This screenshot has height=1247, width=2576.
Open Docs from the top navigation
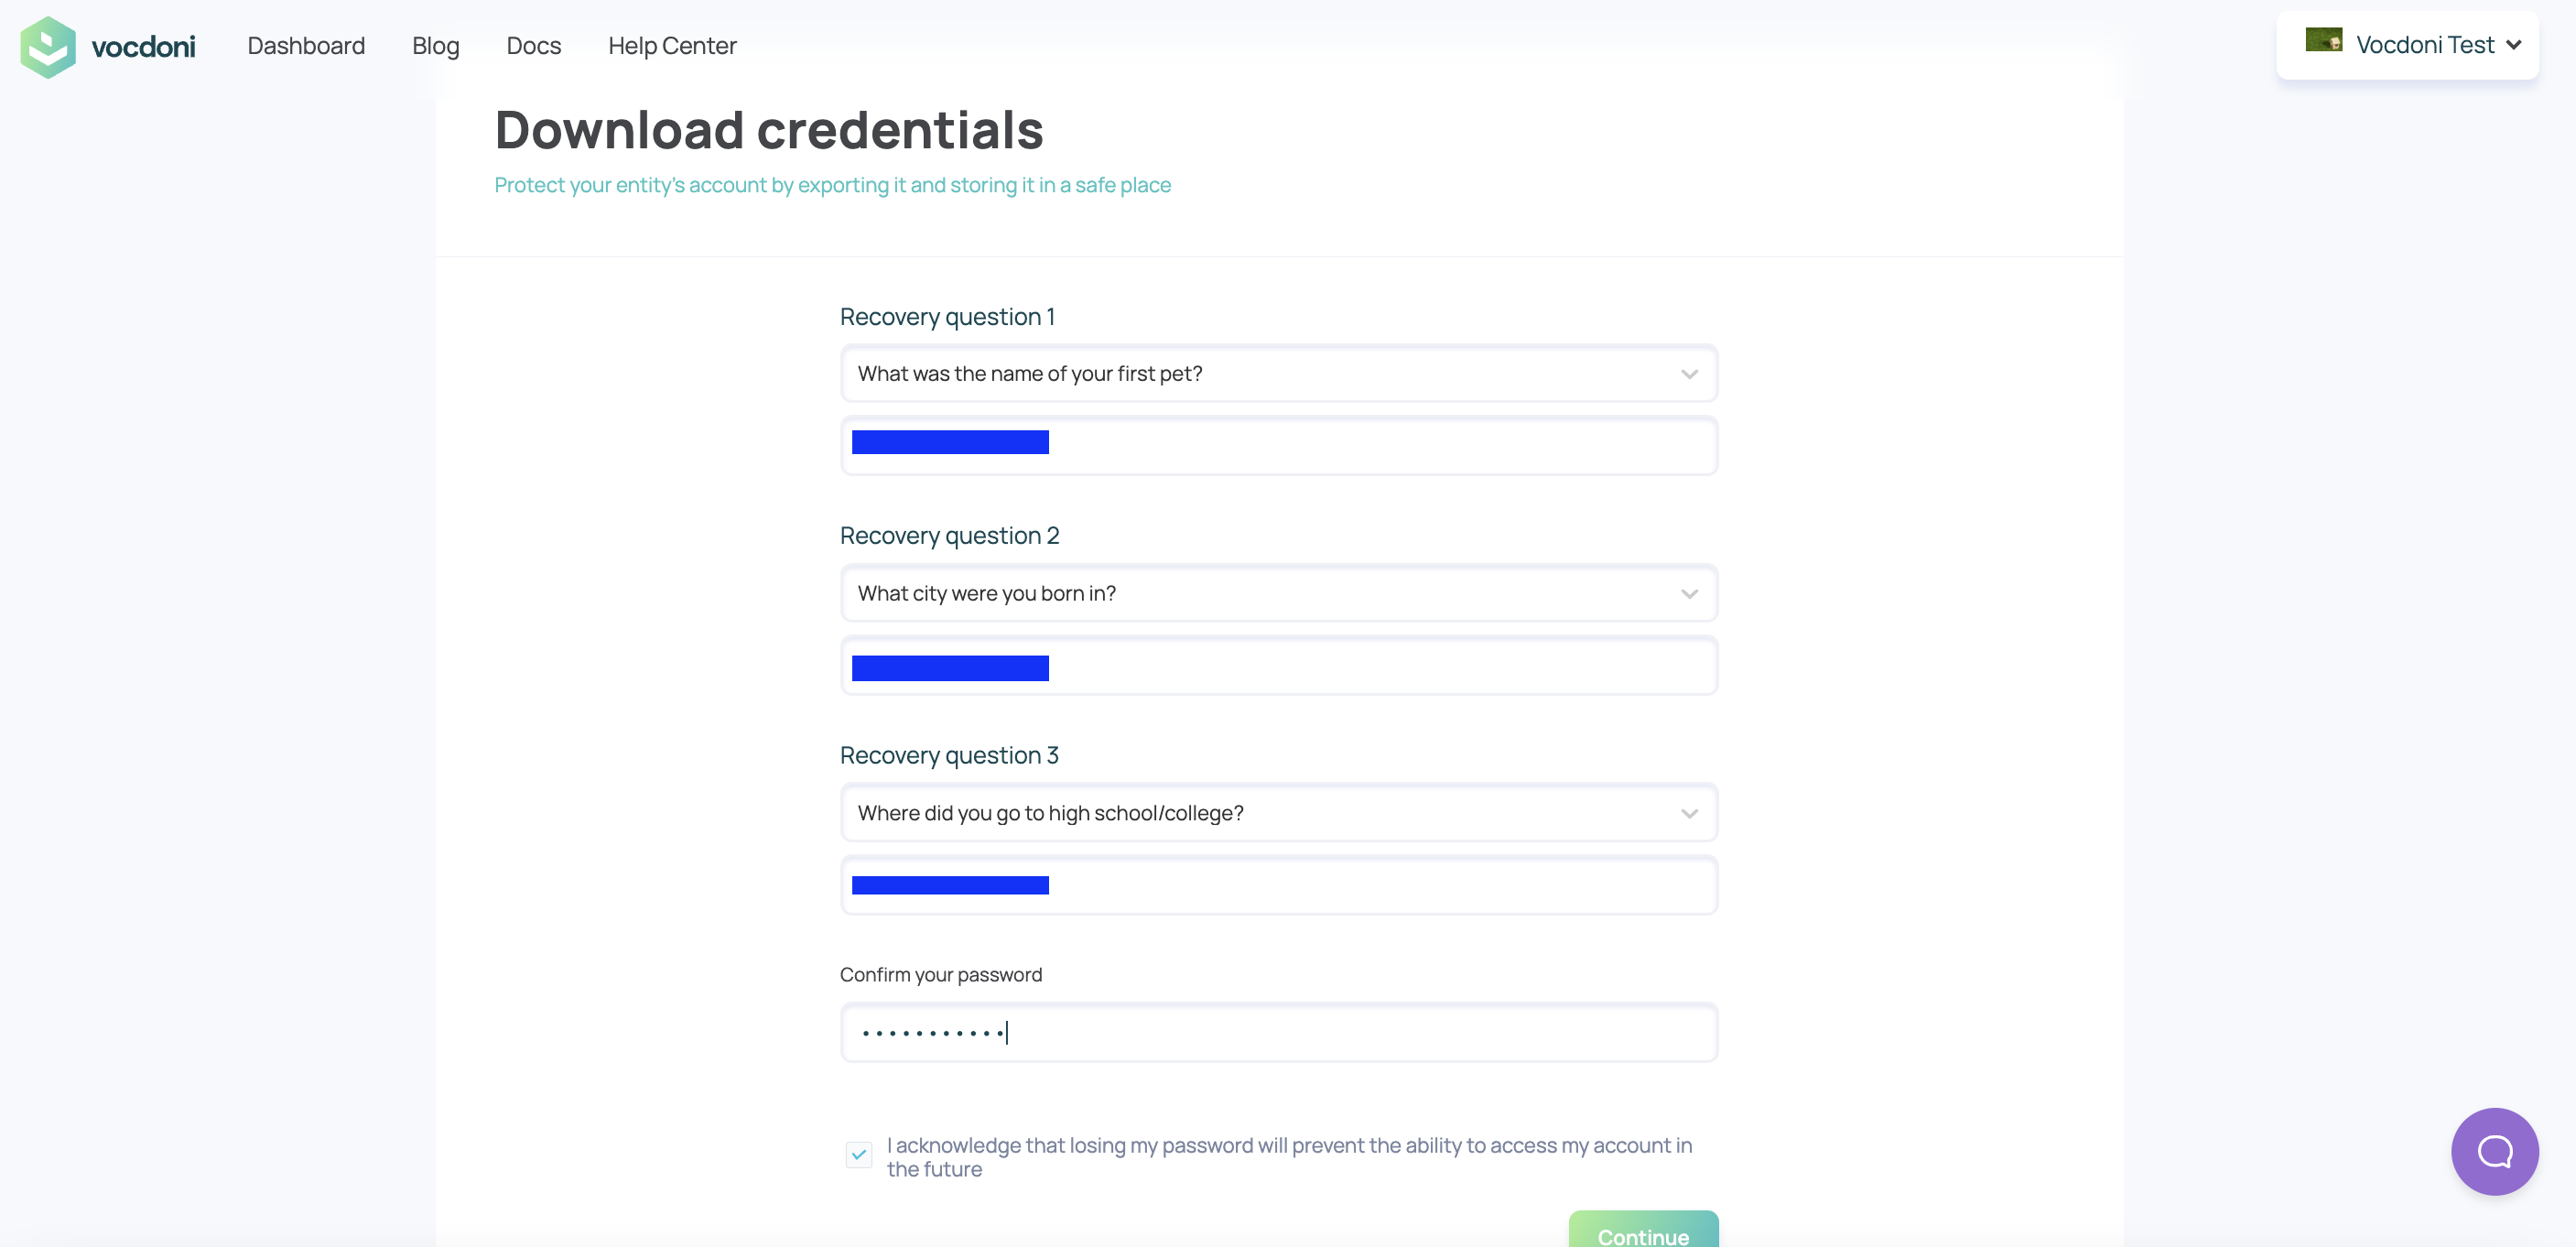(x=533, y=46)
